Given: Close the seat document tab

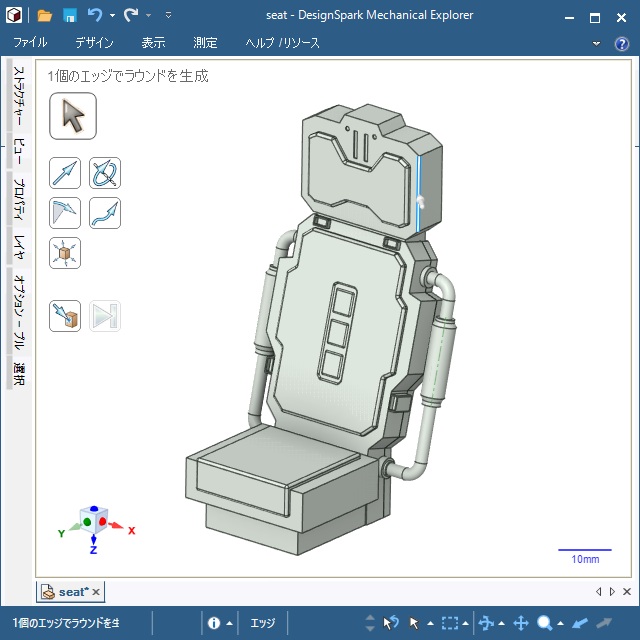Looking at the screenshot, I should [96, 592].
